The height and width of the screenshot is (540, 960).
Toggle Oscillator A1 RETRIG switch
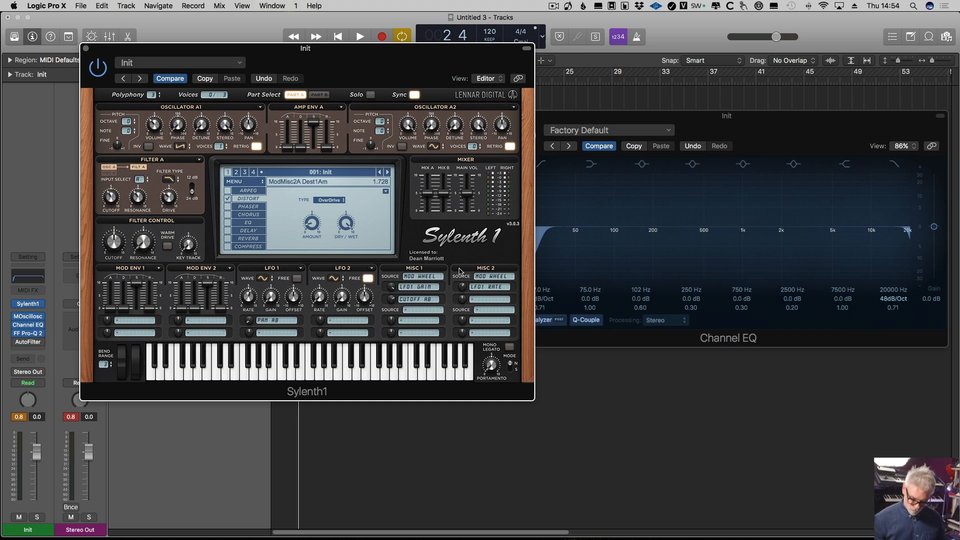click(257, 146)
